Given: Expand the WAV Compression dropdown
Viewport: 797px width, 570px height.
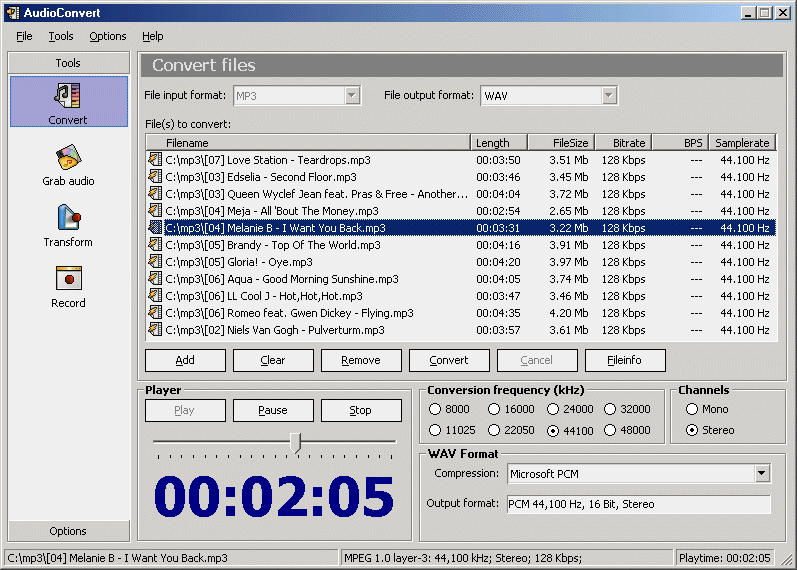Looking at the screenshot, I should [762, 473].
